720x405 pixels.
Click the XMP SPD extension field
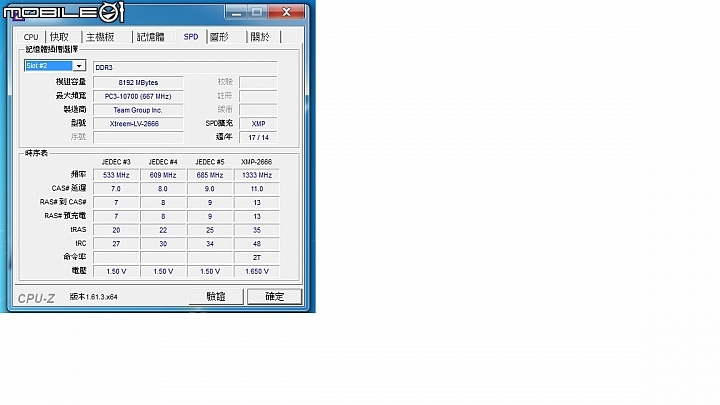(259, 124)
